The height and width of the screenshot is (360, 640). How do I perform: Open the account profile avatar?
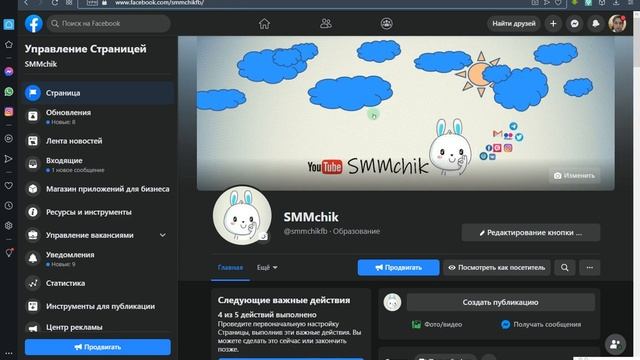(x=617, y=24)
